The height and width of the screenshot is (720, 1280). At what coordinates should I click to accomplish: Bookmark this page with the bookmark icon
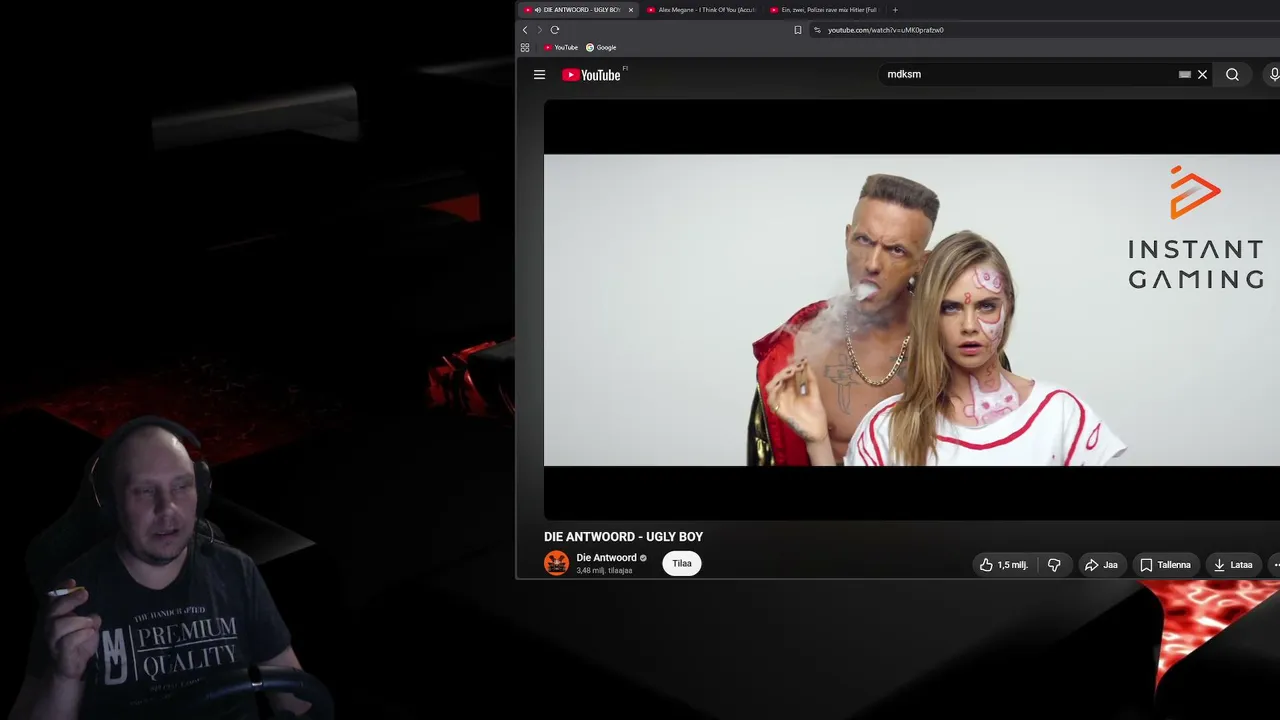(x=797, y=30)
